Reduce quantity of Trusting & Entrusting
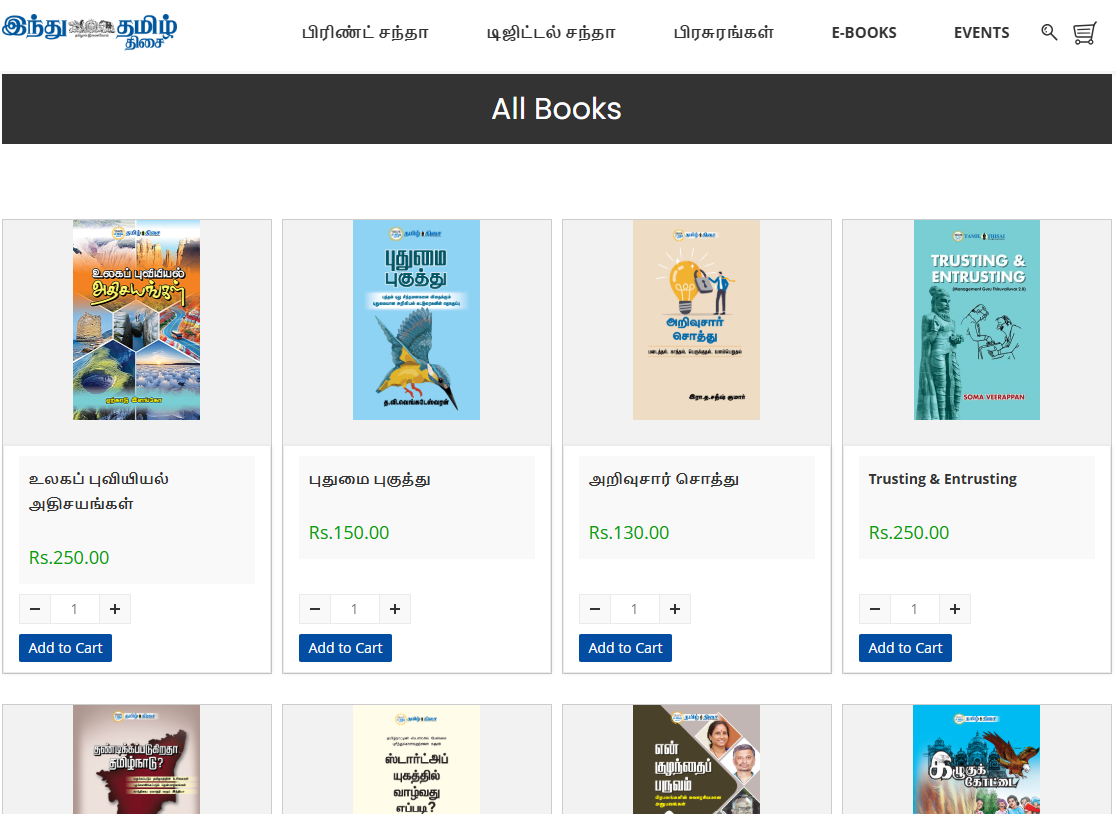 pos(875,609)
